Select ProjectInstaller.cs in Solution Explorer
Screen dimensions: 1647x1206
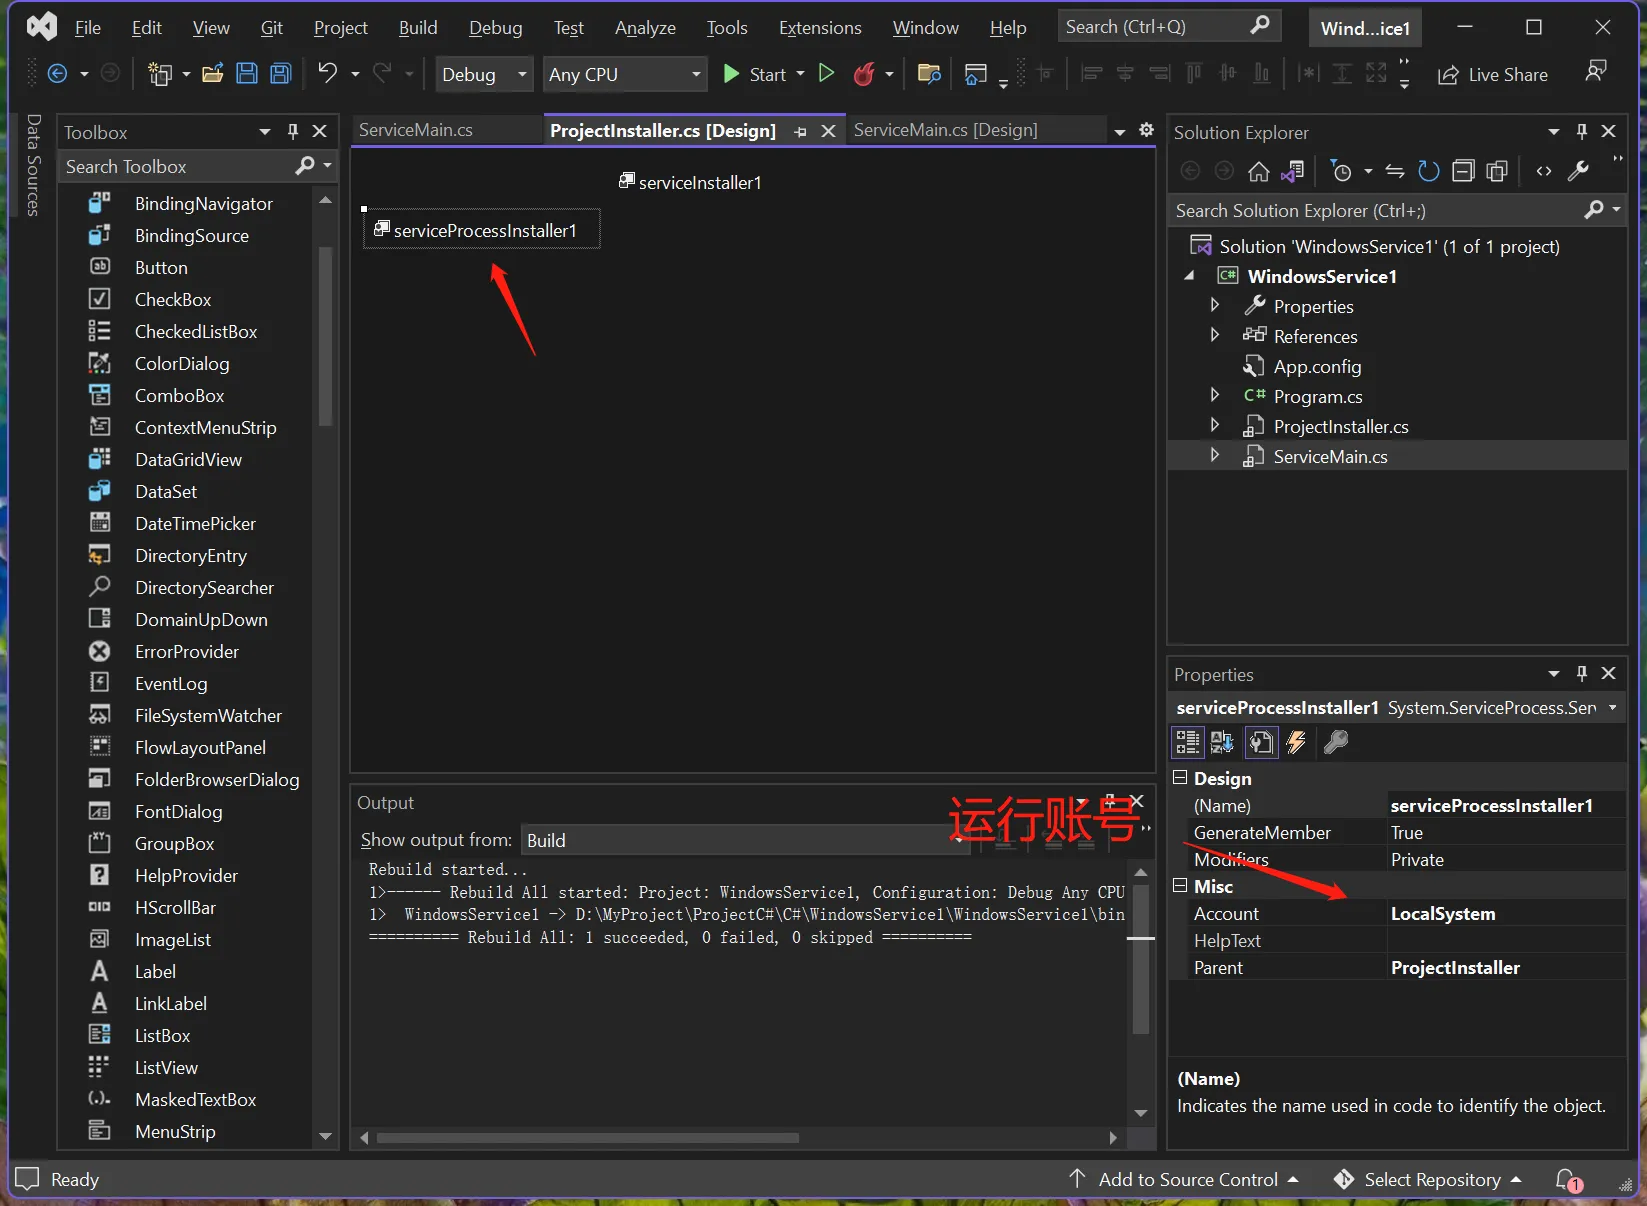point(1340,426)
